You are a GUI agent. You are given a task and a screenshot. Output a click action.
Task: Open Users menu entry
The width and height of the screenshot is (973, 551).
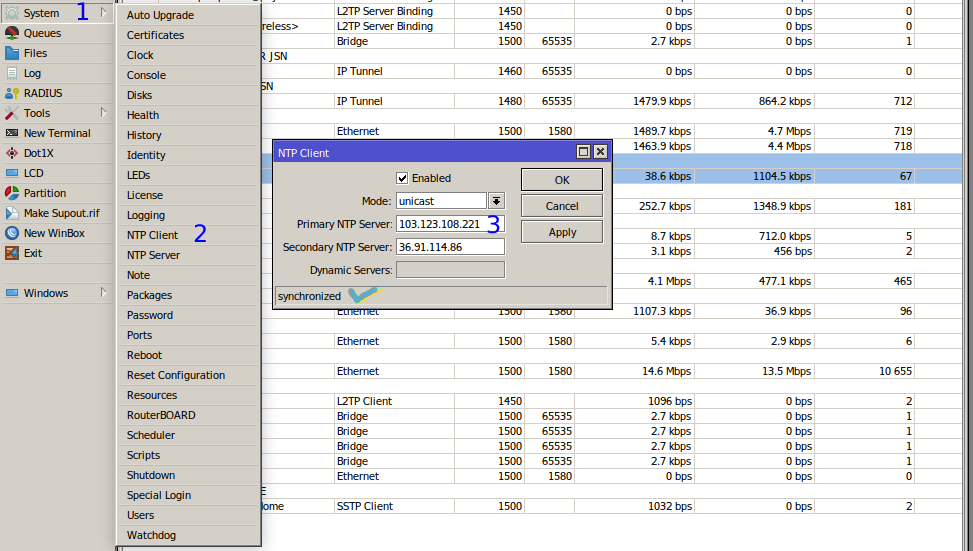(189, 515)
